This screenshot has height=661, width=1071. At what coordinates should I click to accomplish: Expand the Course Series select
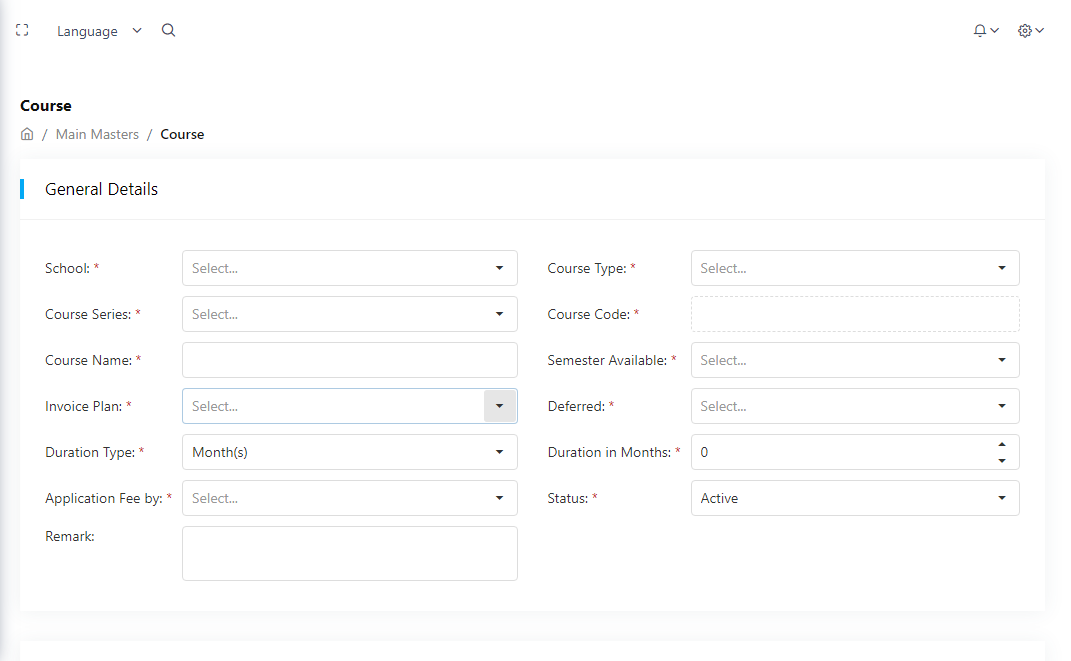pos(350,314)
